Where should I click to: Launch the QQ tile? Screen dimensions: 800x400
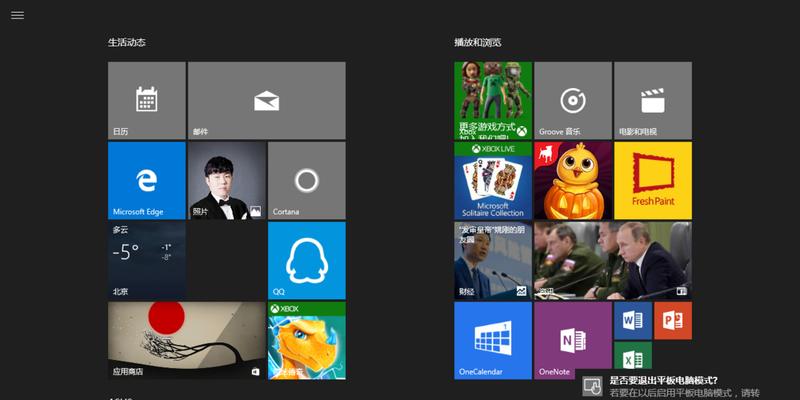(307, 260)
